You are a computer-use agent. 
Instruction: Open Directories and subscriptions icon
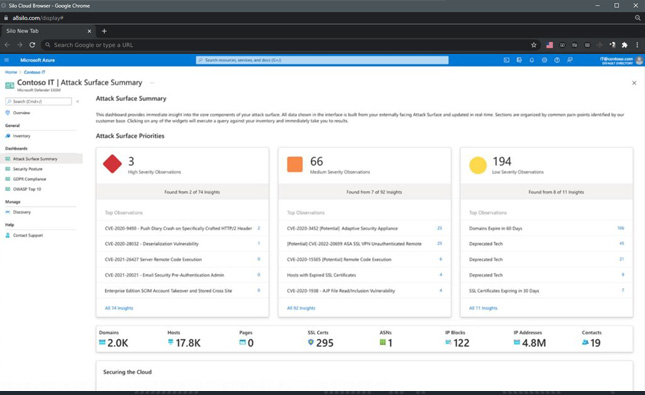point(519,60)
